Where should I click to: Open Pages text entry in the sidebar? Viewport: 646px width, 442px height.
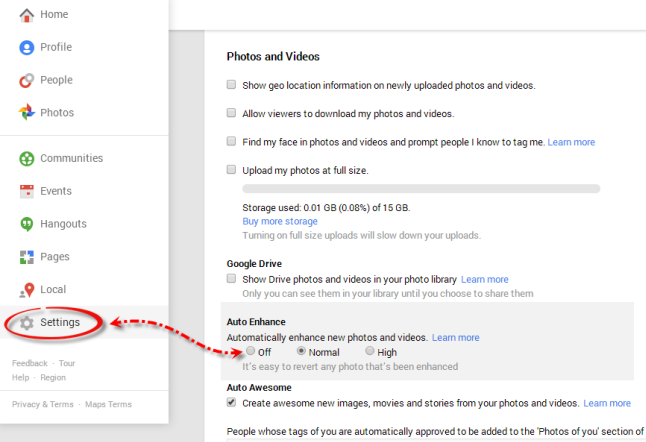[x=55, y=257]
